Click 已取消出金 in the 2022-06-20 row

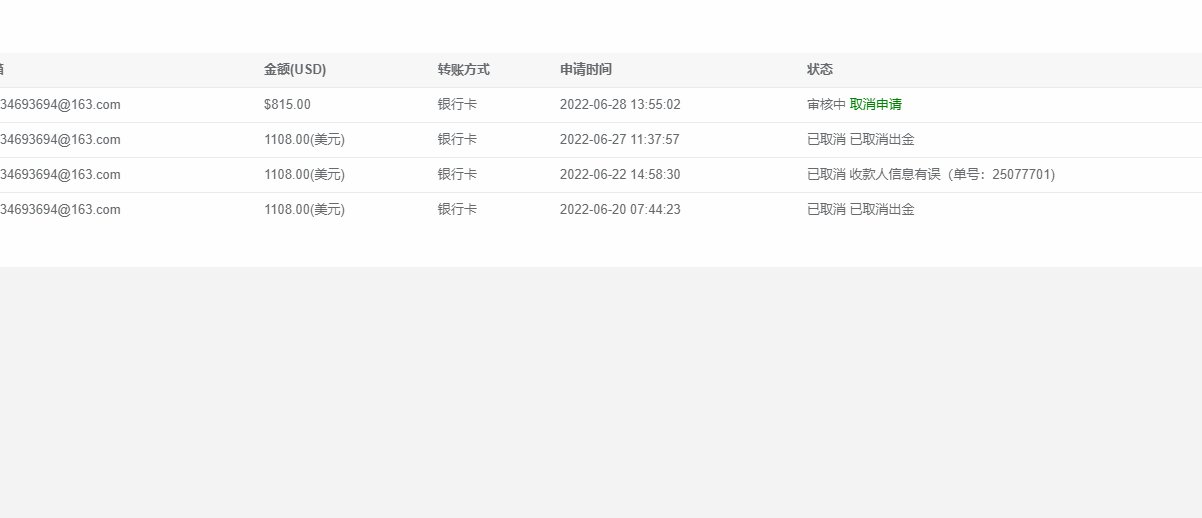882,210
